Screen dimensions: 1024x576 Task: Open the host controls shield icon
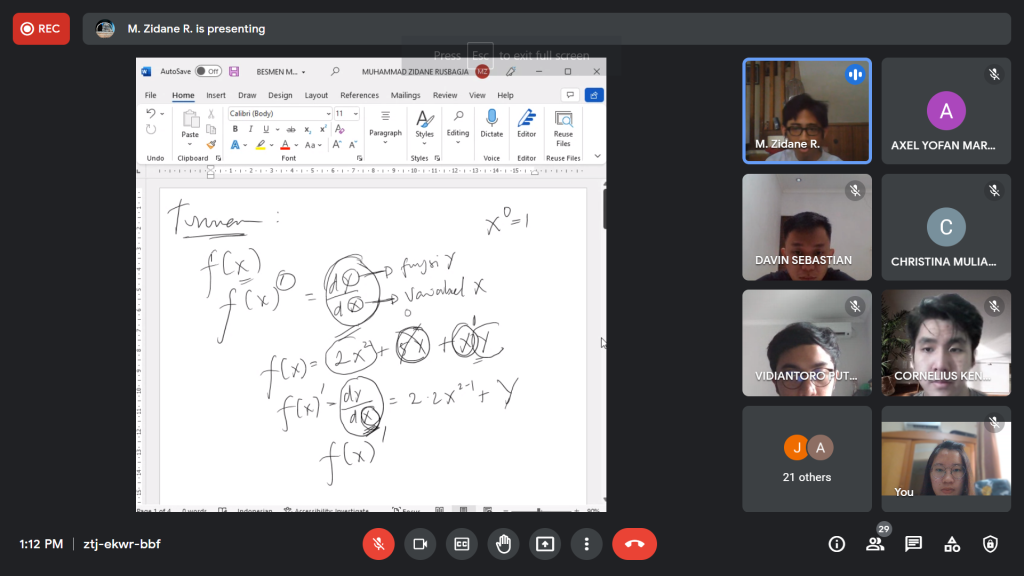[x=990, y=544]
